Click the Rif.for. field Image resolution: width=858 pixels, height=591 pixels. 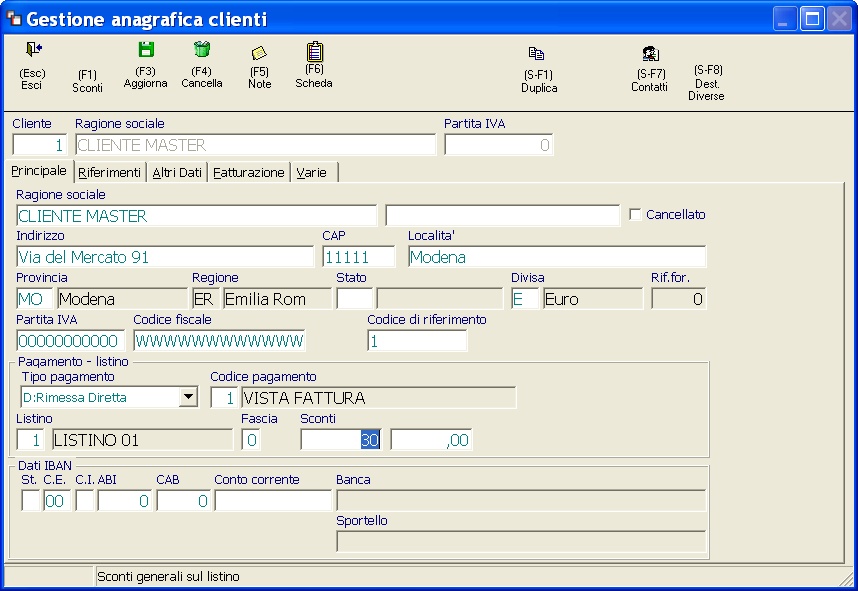coord(679,299)
